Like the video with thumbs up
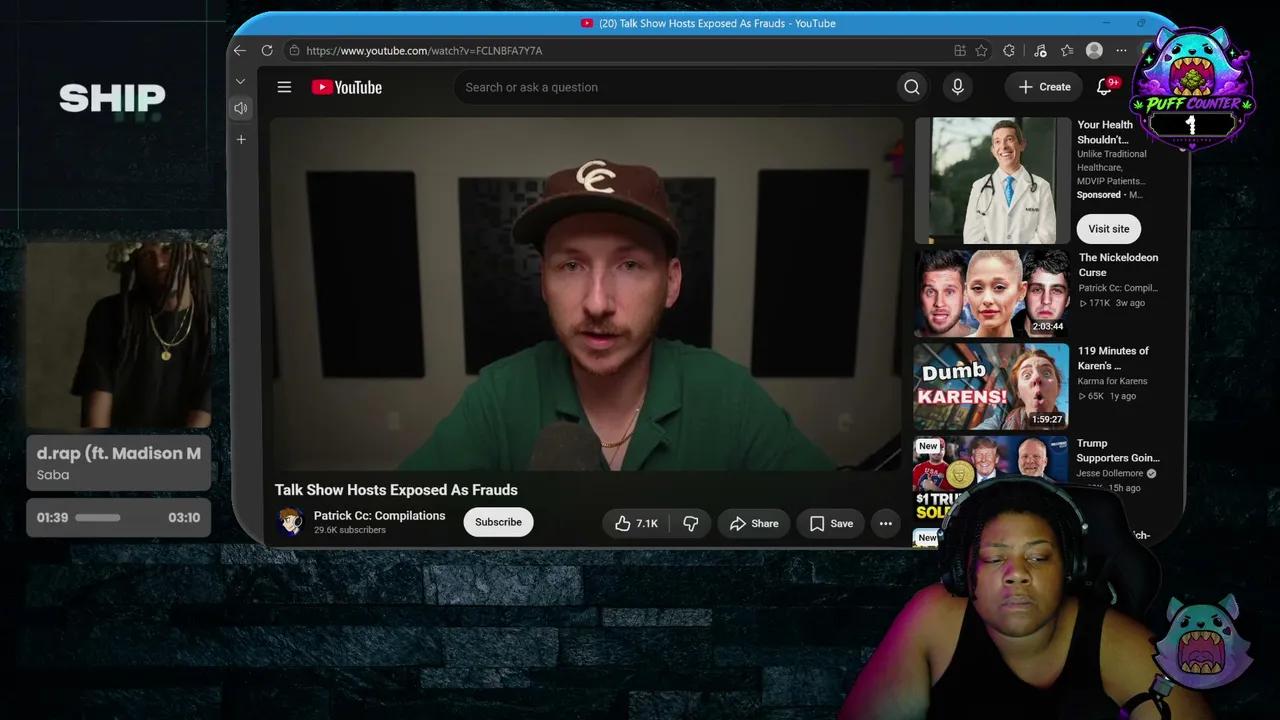 tap(637, 523)
